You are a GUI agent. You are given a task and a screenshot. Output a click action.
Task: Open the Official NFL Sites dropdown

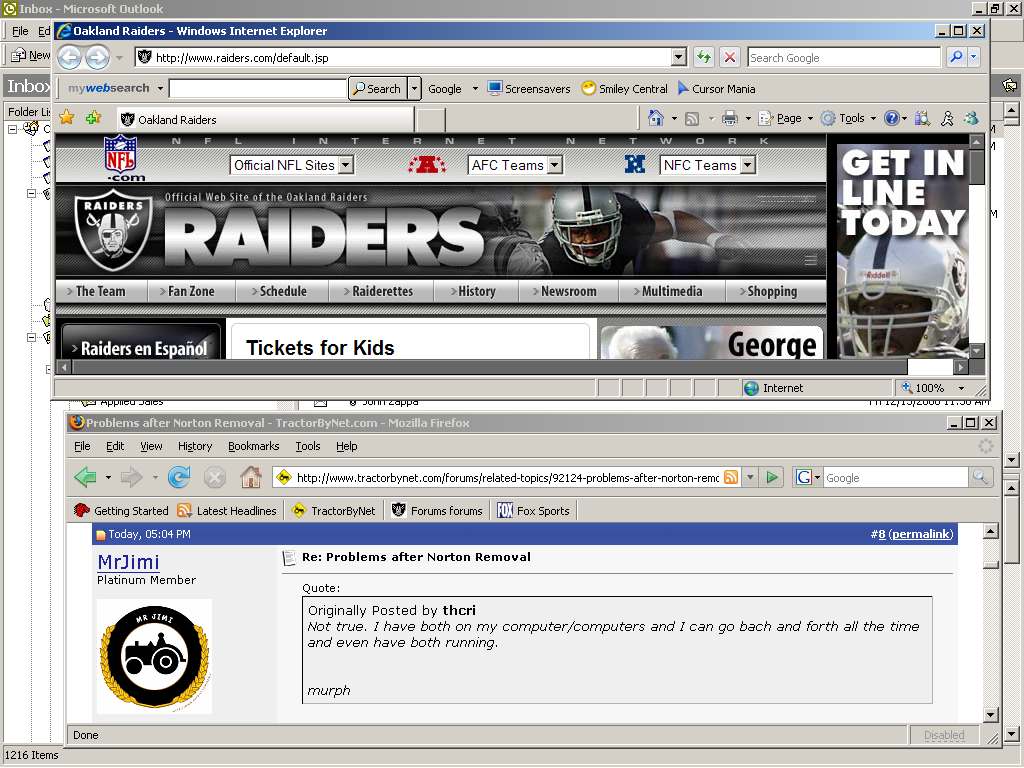[292, 165]
